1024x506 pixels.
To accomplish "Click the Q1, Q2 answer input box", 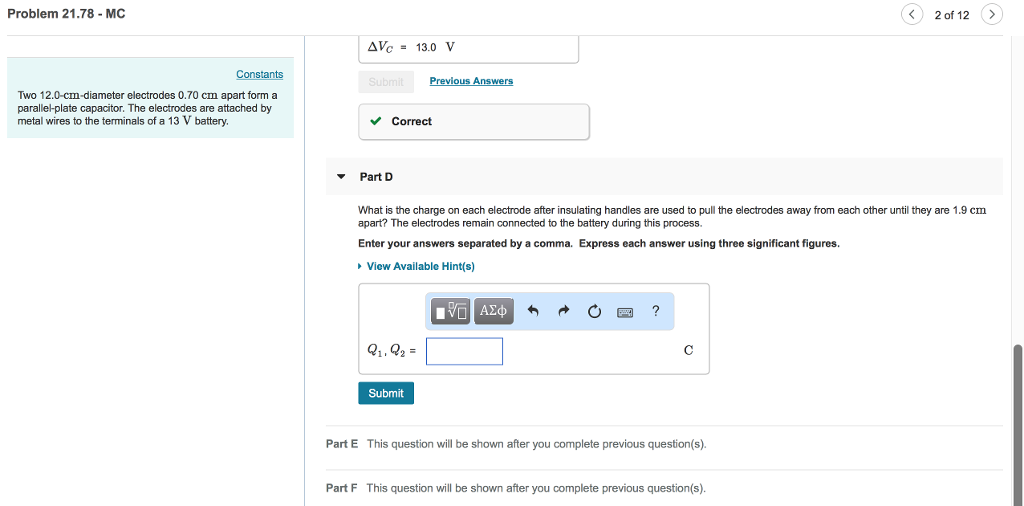I will (464, 351).
